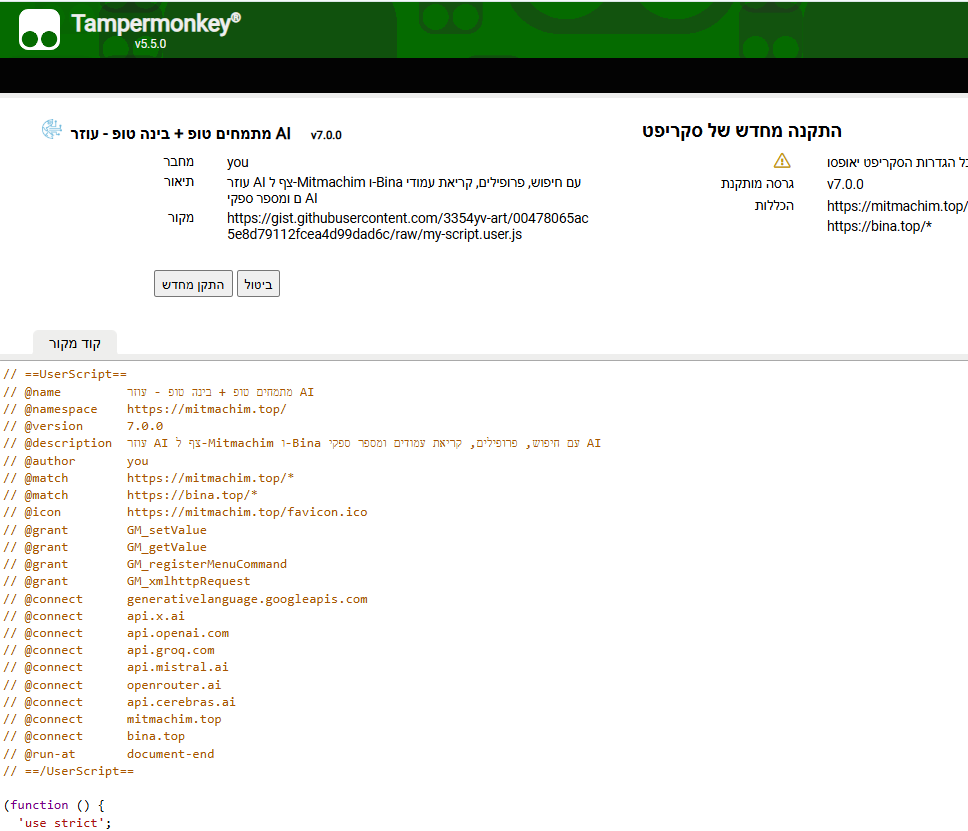Click the @description code line
The height and width of the screenshot is (831, 968).
302,443
